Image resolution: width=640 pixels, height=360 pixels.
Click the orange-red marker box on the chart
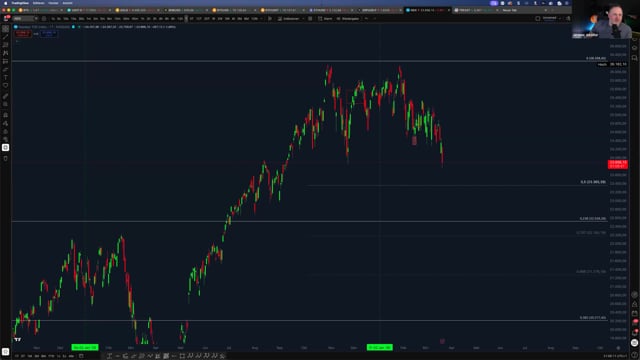[x=414, y=141]
